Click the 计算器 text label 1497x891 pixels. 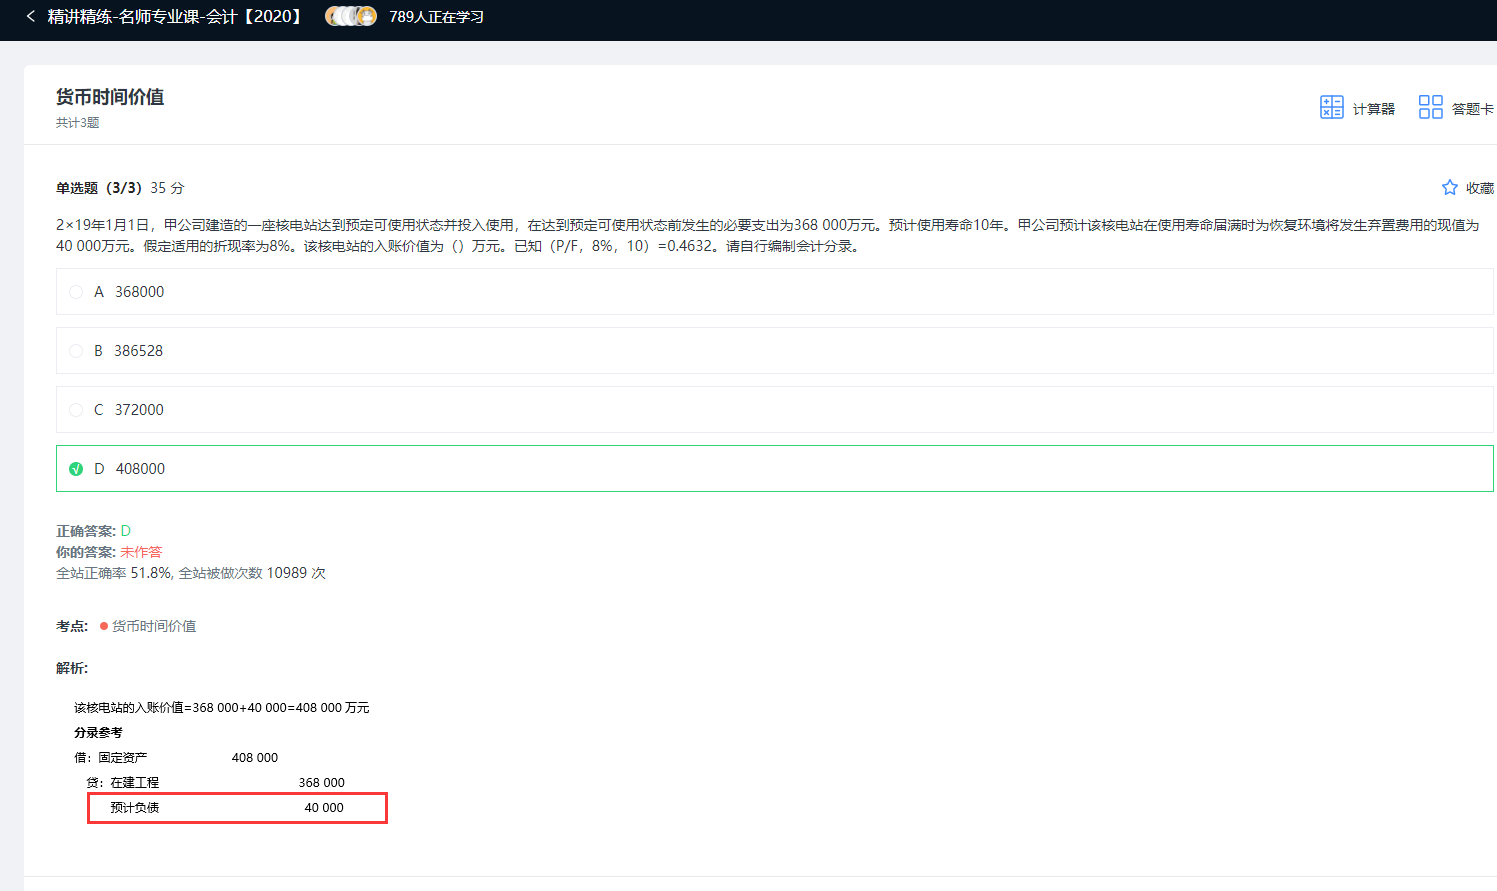pos(1373,109)
